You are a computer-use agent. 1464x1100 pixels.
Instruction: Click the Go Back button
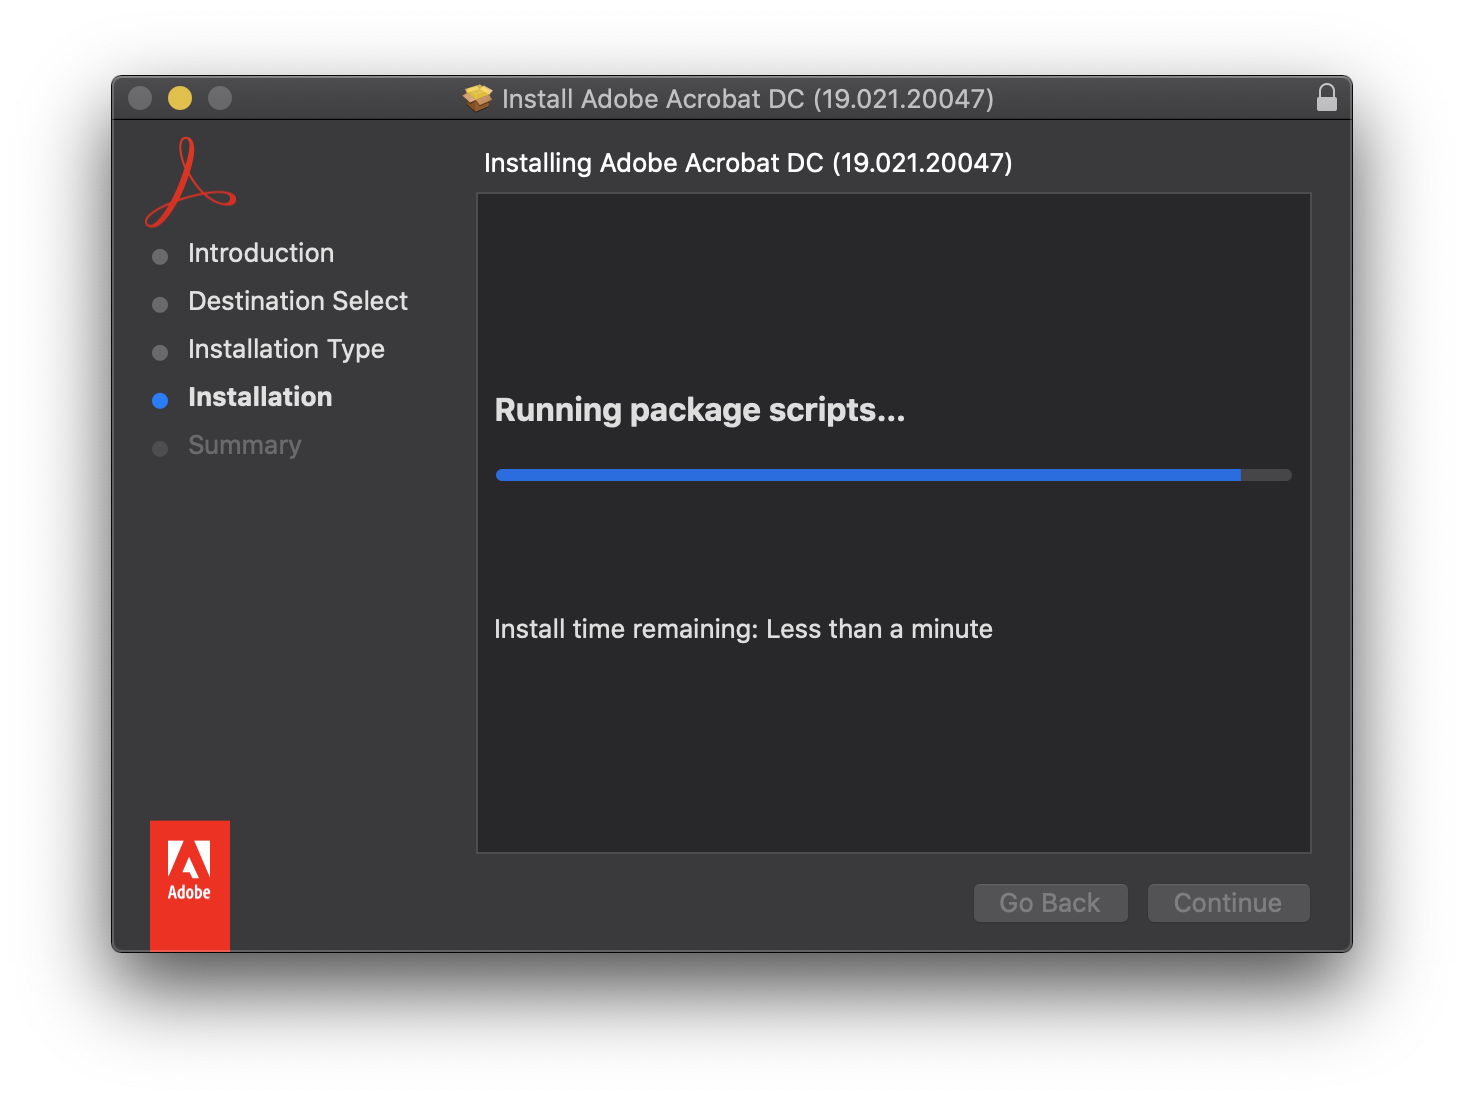(x=1050, y=902)
